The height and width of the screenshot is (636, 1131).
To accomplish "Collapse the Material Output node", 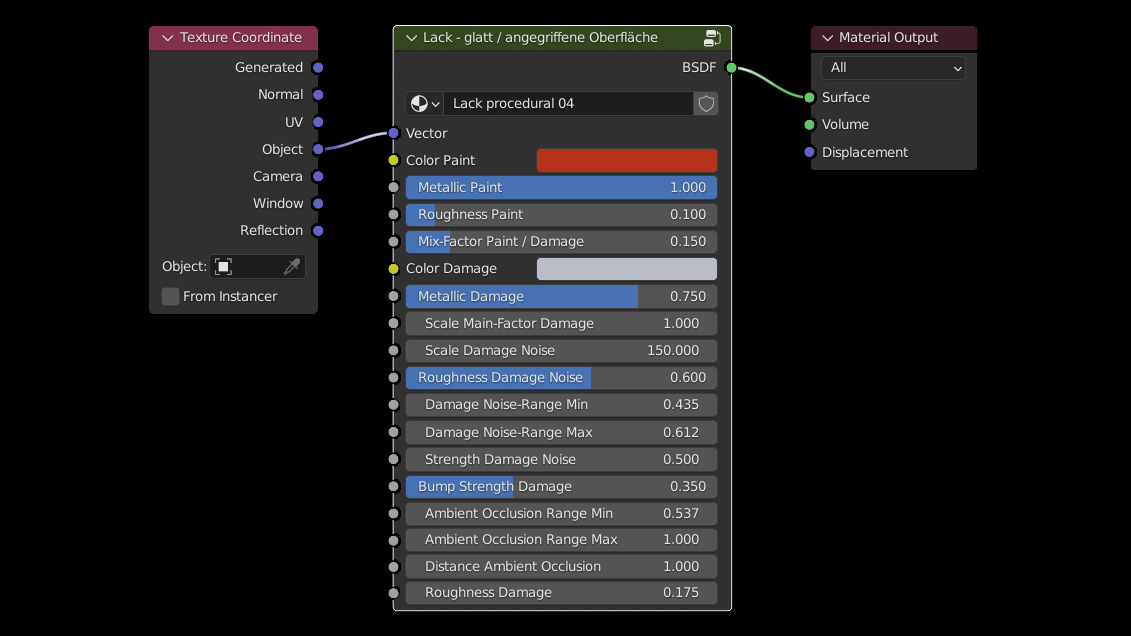I will click(x=827, y=38).
